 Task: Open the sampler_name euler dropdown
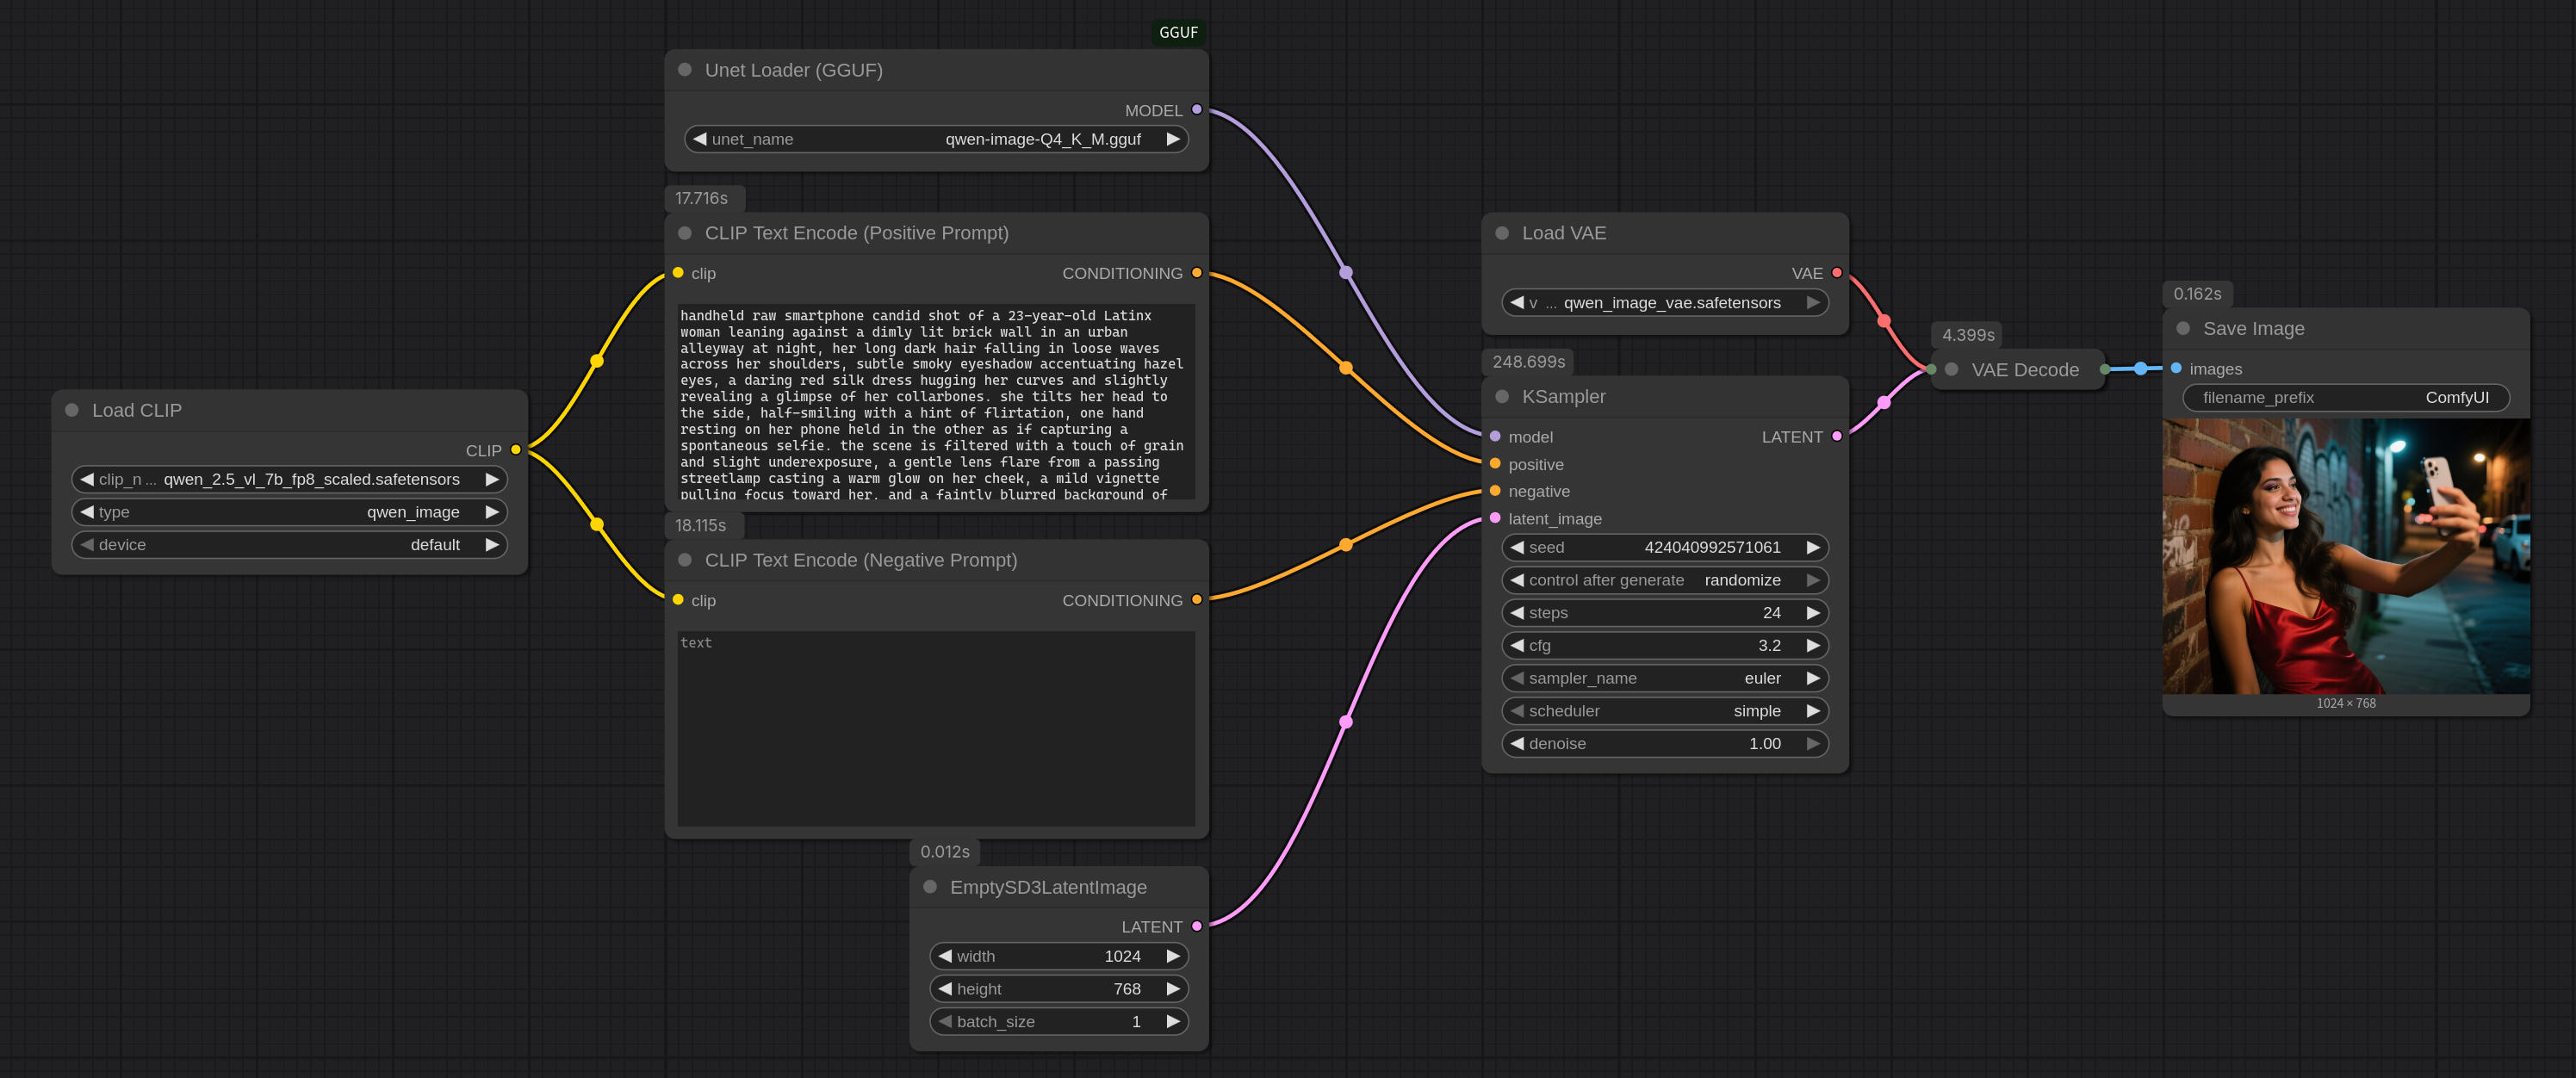click(1664, 678)
